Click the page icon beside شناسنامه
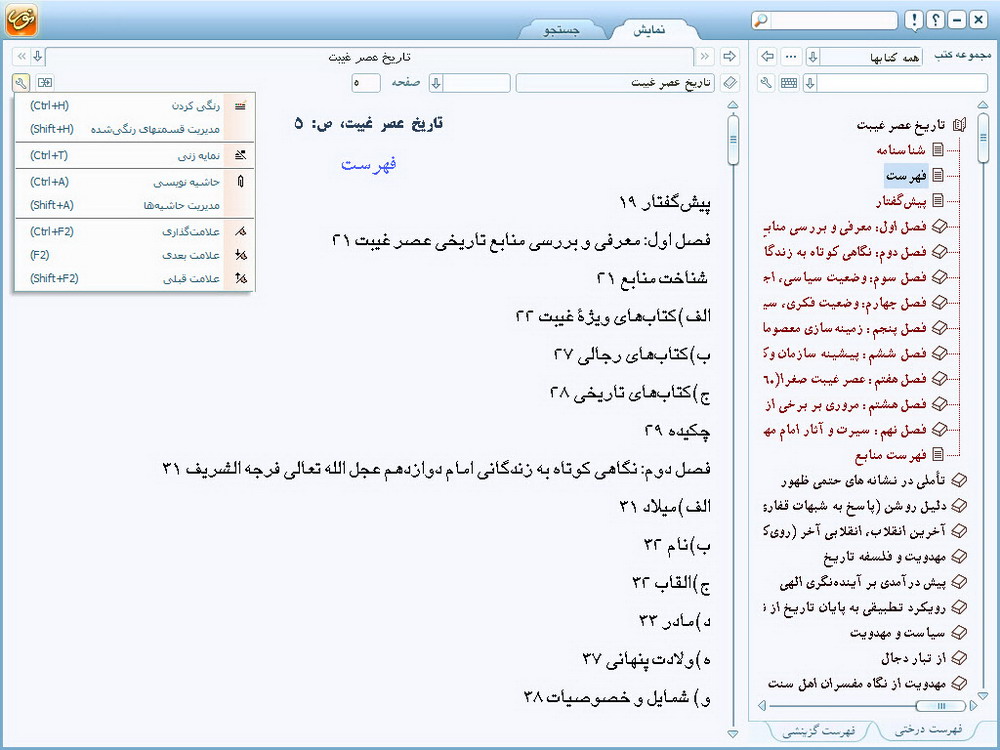This screenshot has height=750, width=1000. click(x=938, y=150)
